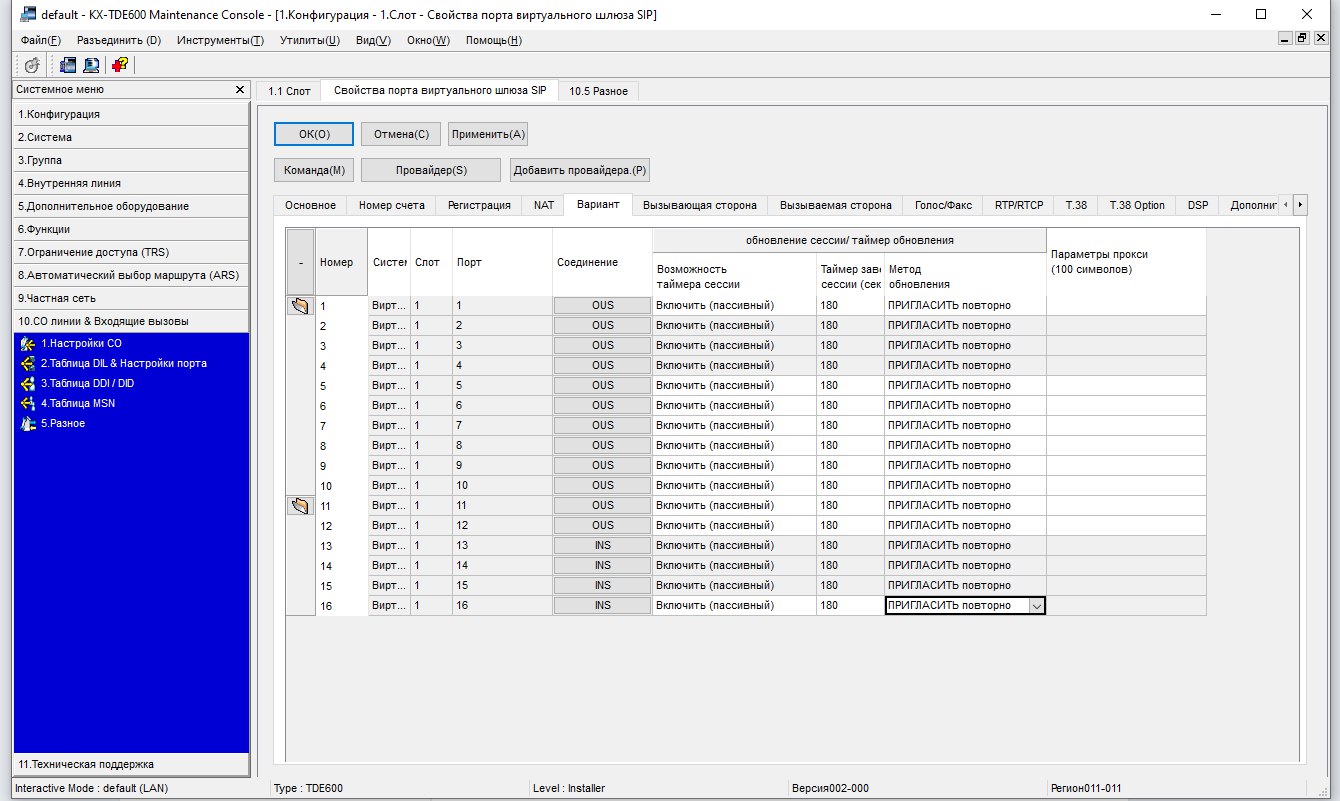Open the Помощь menu
Screen dimensions: 1340x801
[494, 40]
